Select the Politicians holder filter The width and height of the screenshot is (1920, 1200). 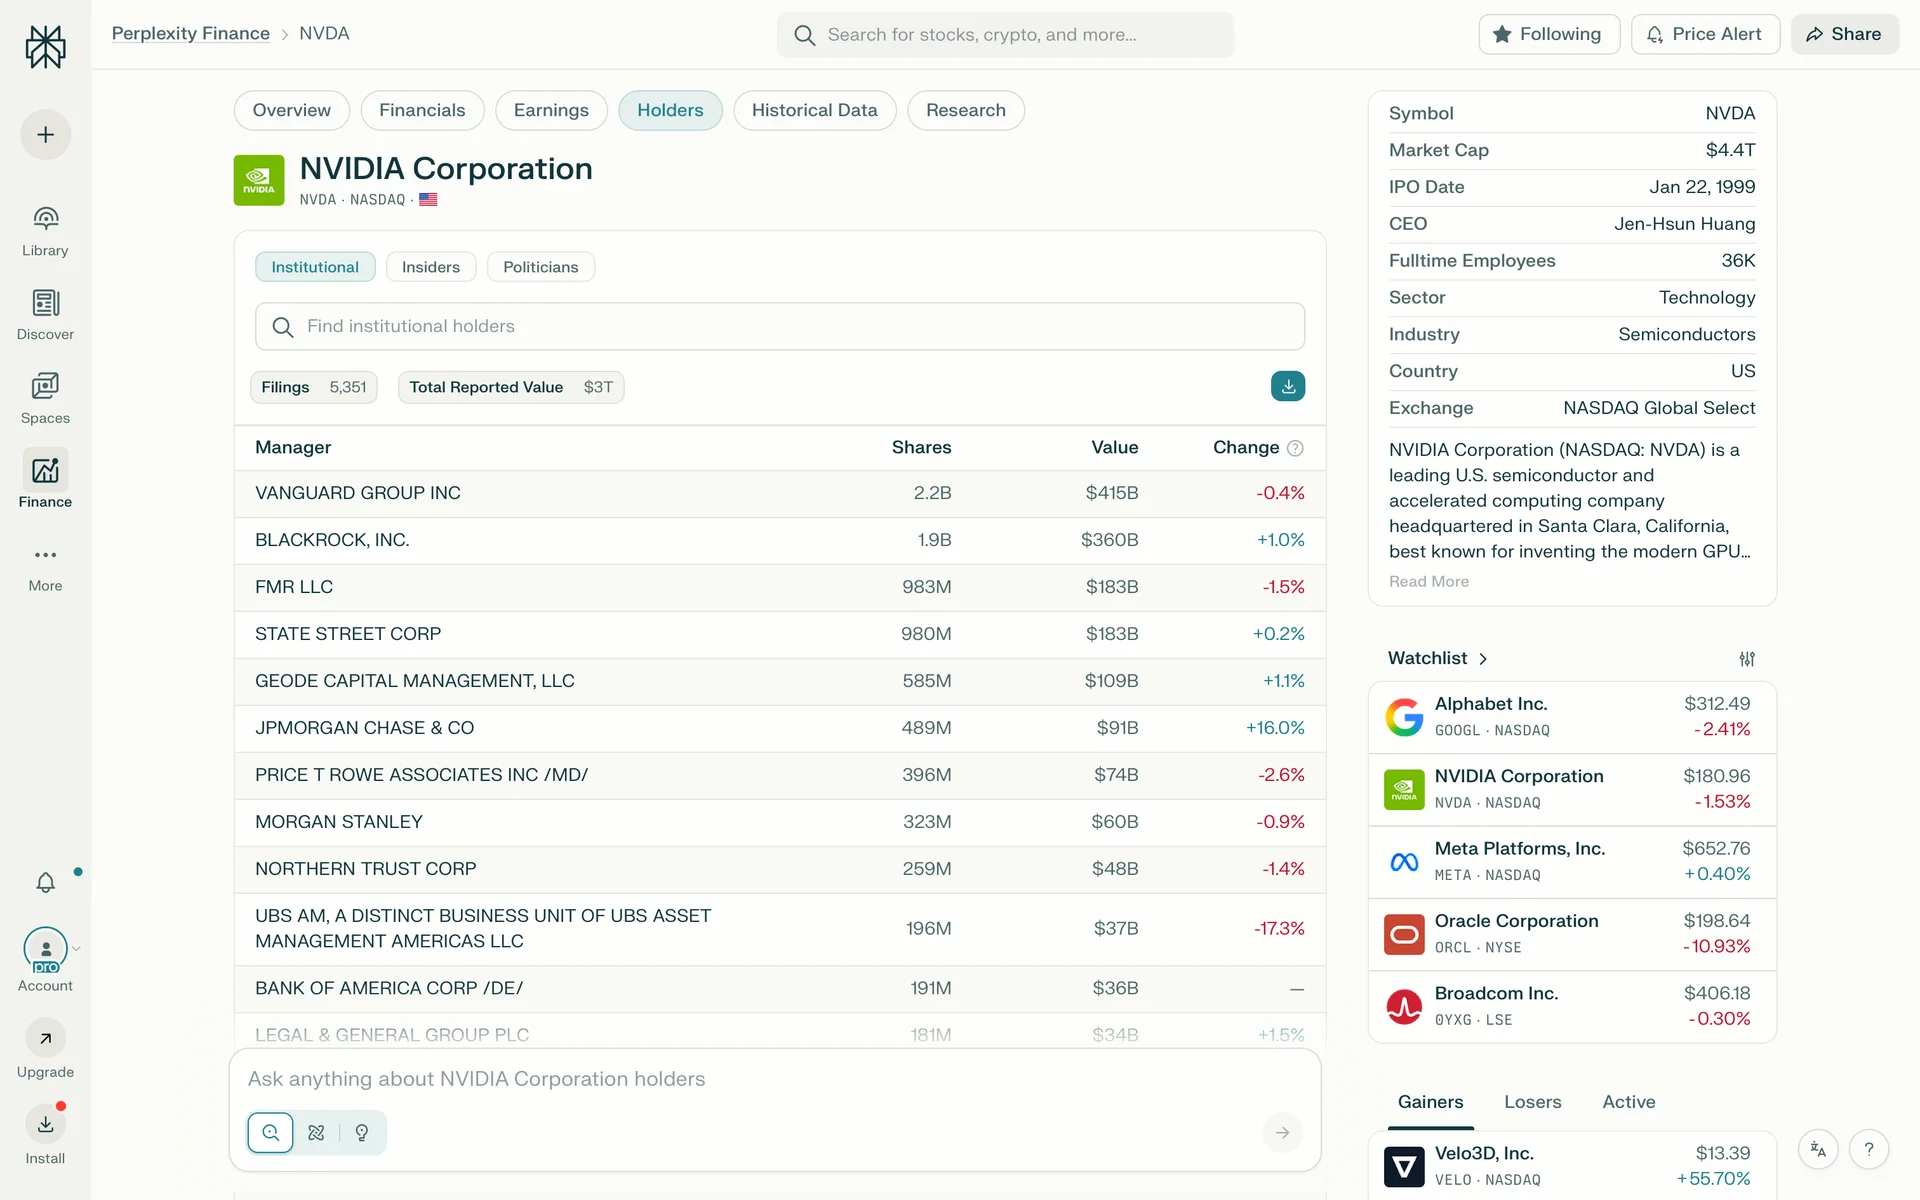pyautogui.click(x=540, y=267)
